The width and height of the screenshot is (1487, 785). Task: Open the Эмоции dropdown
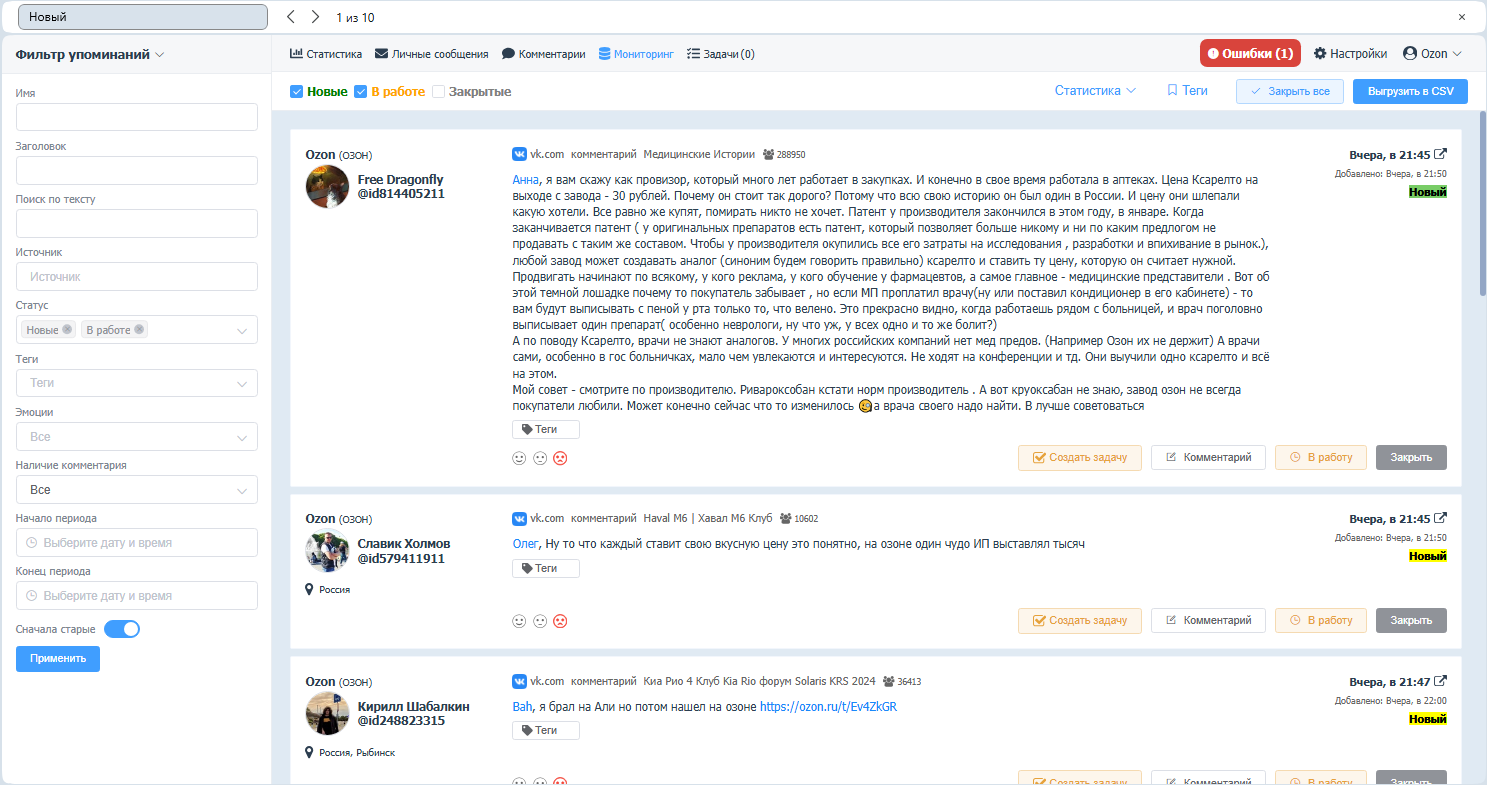[137, 437]
